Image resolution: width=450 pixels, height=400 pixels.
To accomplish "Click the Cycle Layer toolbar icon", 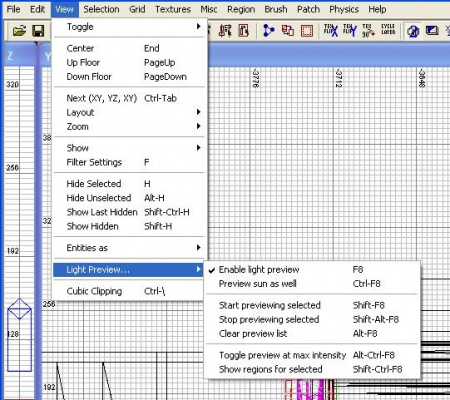I will (388, 29).
